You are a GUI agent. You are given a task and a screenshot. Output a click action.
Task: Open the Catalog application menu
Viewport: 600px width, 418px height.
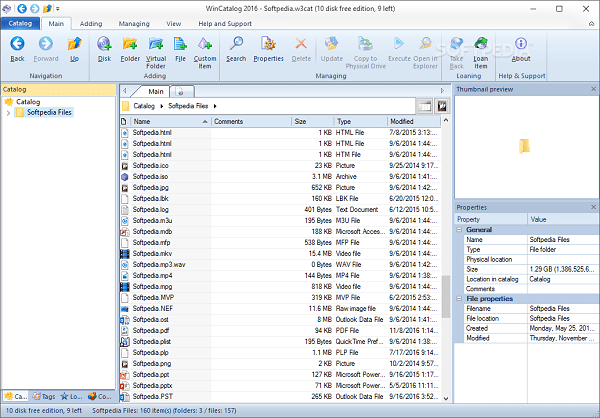pos(20,23)
